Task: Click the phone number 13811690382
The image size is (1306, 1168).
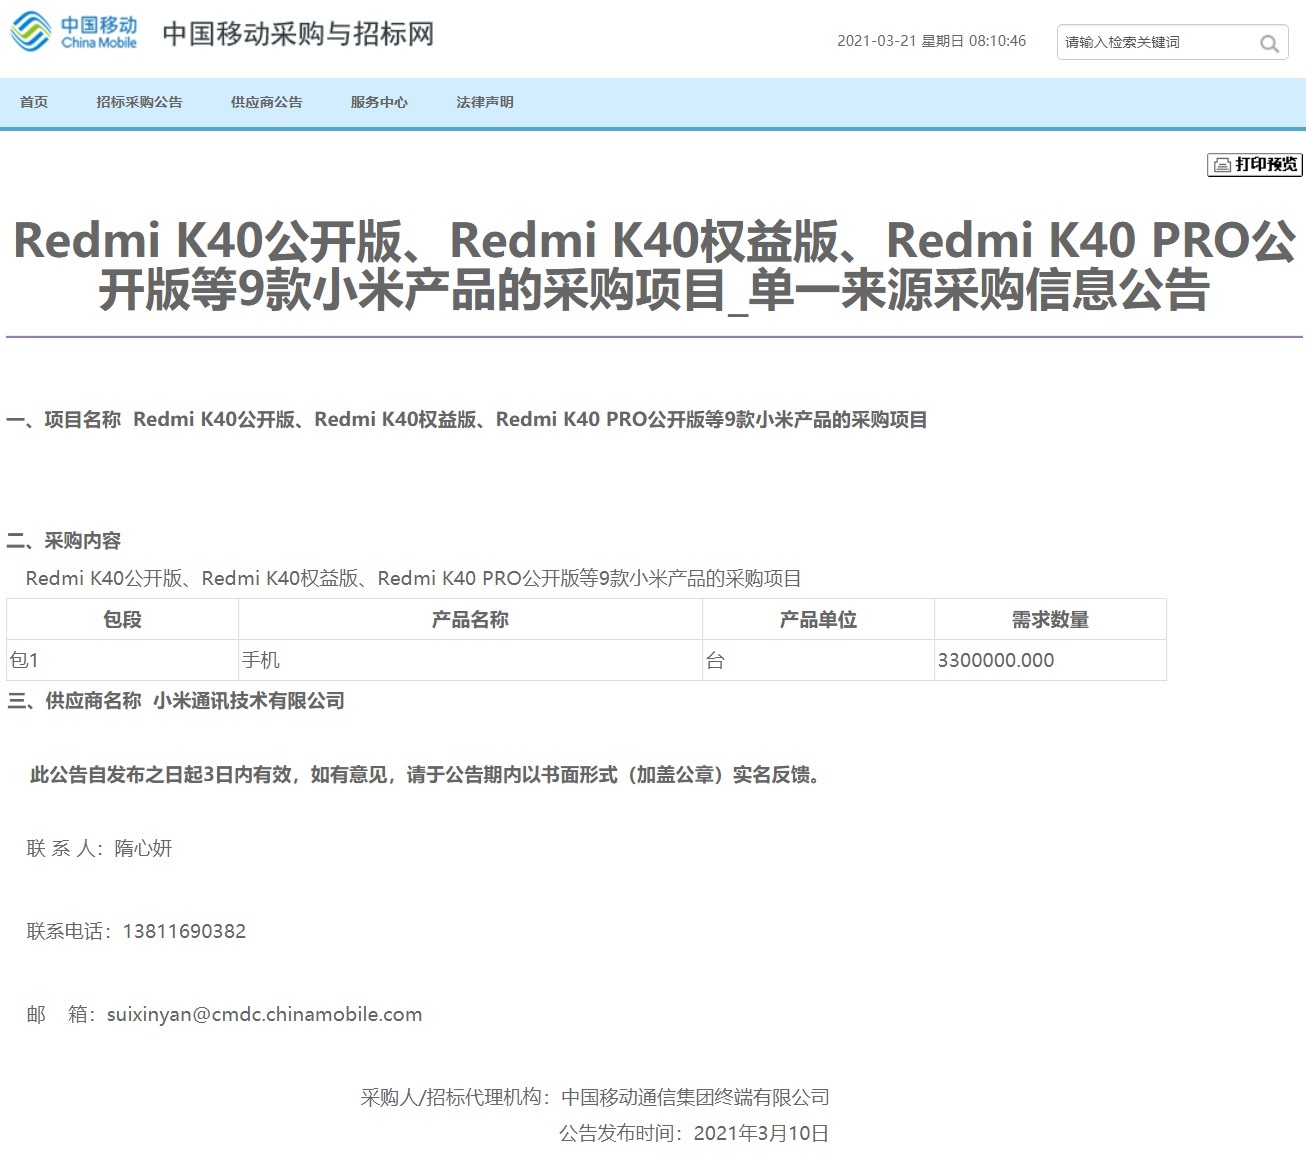Action: (x=184, y=931)
